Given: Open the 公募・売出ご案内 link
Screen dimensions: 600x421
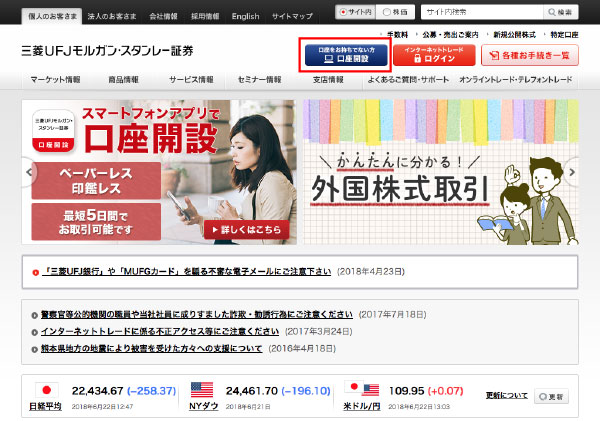Looking at the screenshot, I should pyautogui.click(x=450, y=35).
